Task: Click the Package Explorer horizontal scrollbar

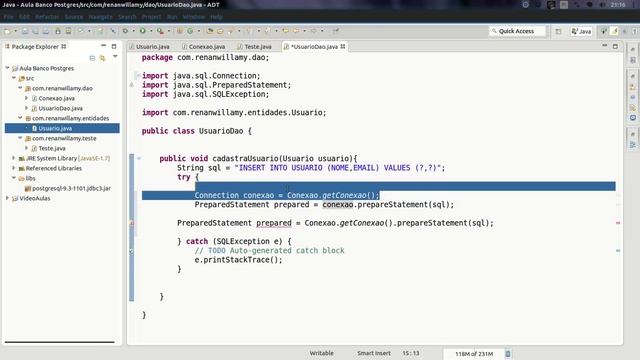Action: point(60,342)
